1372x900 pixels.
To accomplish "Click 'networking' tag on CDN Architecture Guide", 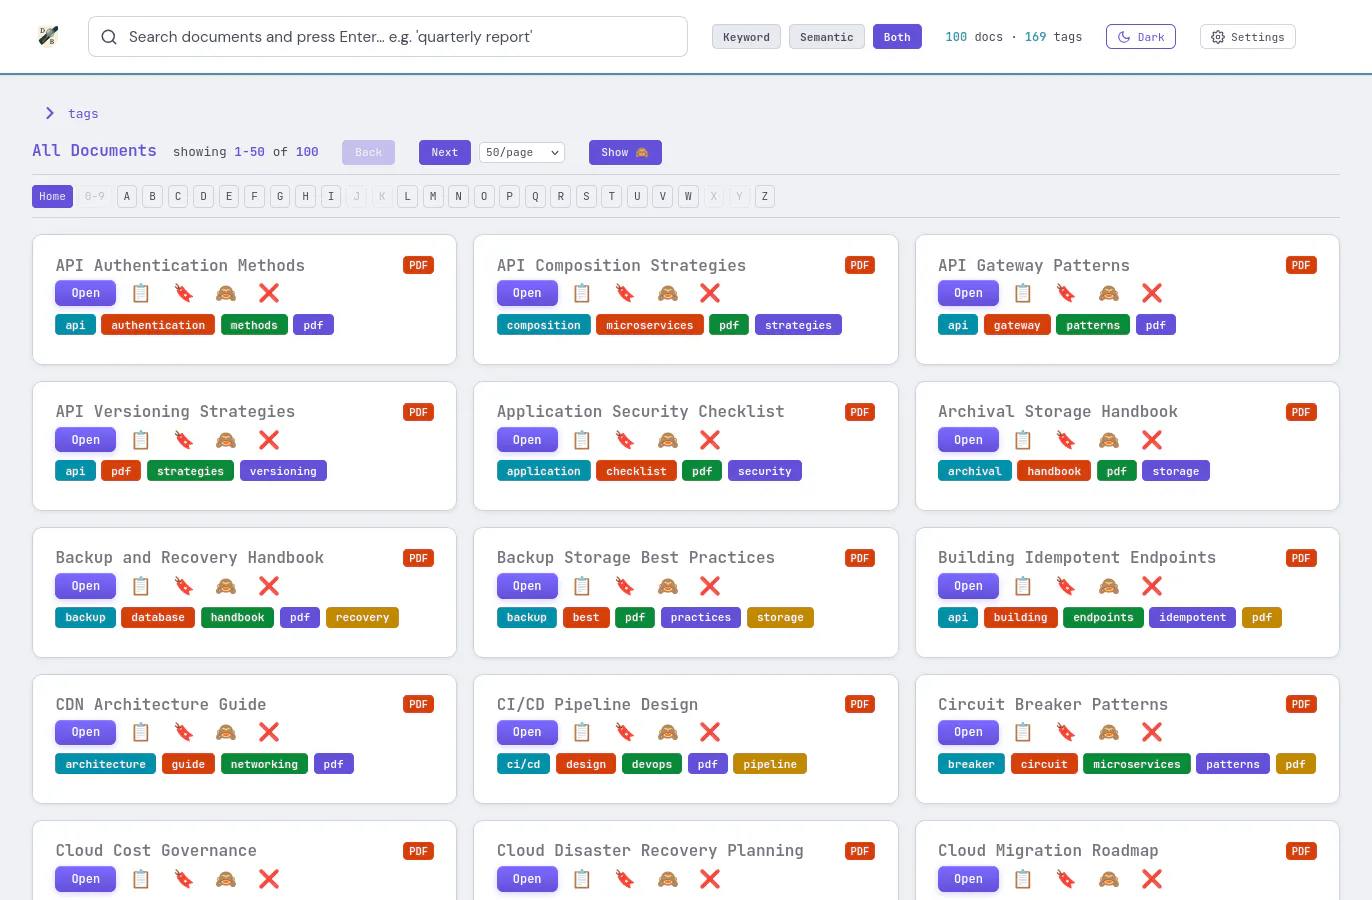I will click(264, 764).
